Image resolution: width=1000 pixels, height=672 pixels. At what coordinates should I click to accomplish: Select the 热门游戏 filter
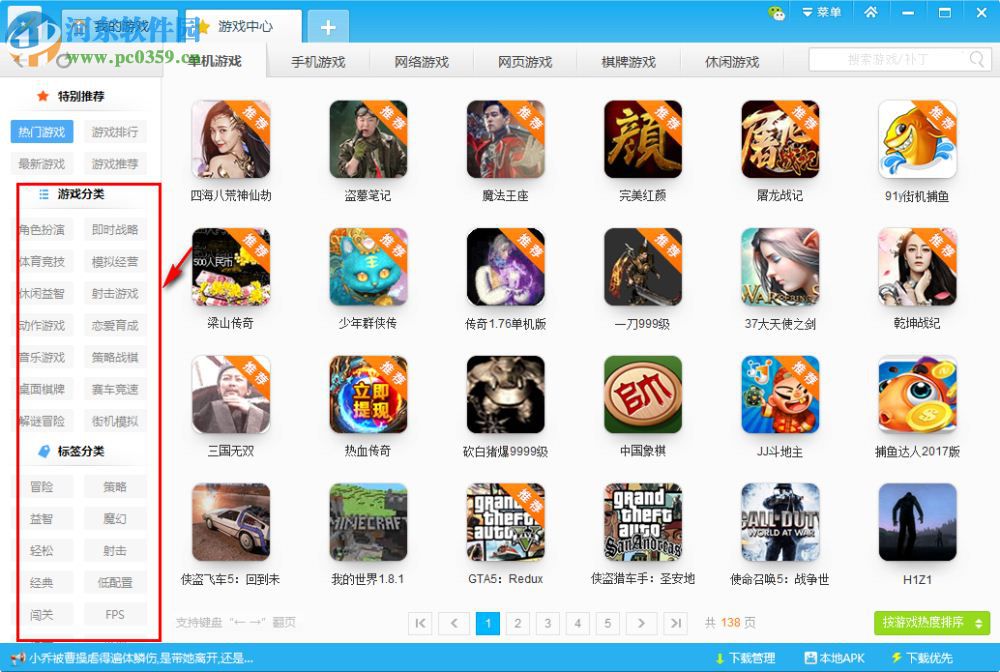pos(41,131)
